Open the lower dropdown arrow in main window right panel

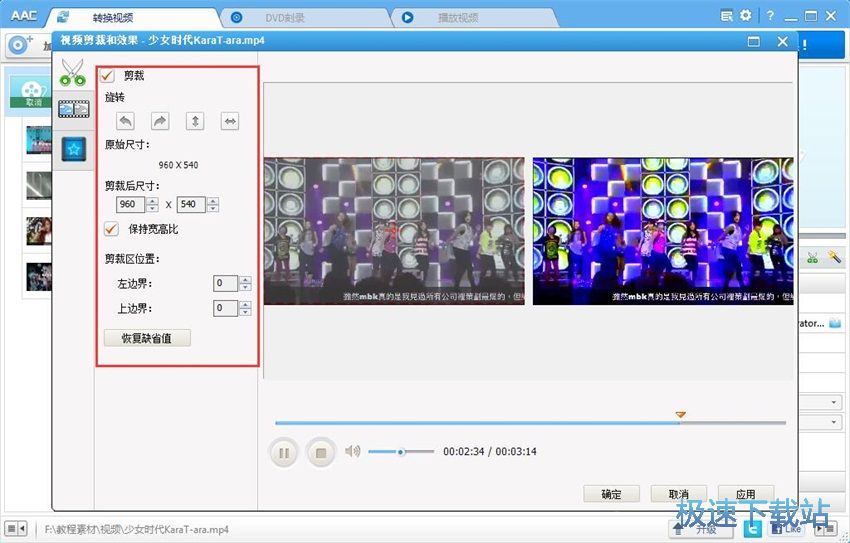pyautogui.click(x=834, y=422)
